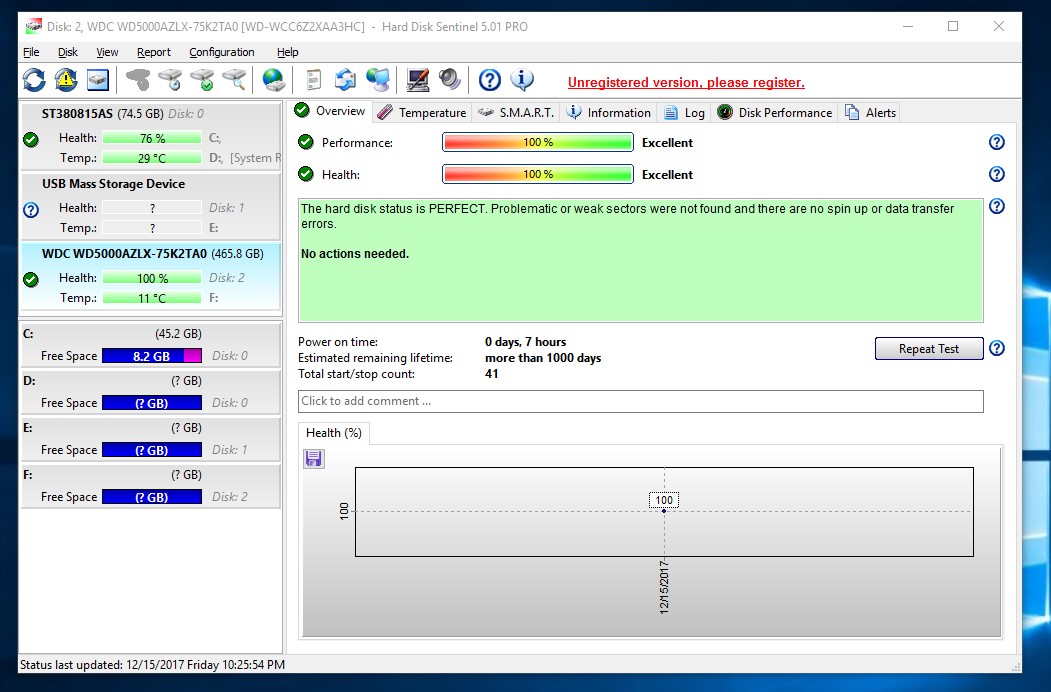Click the refresh icon with yellow warning triangle
1051x692 pixels.
(66, 80)
